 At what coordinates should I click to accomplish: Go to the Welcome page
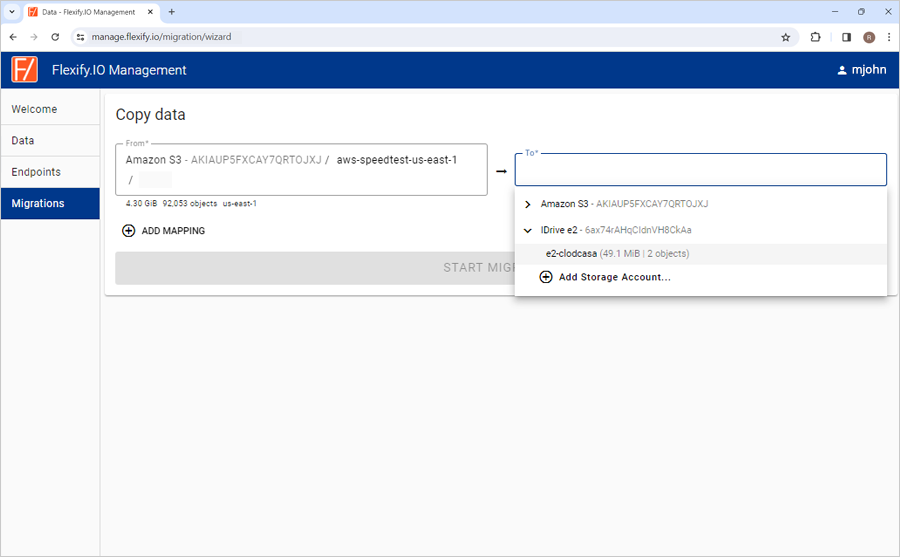[50, 109]
